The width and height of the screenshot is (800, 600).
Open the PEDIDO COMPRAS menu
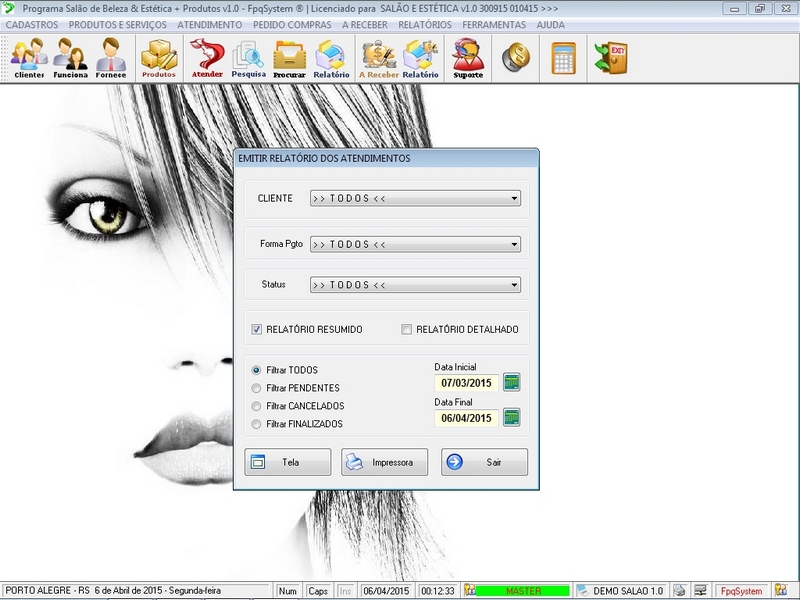pyautogui.click(x=292, y=25)
